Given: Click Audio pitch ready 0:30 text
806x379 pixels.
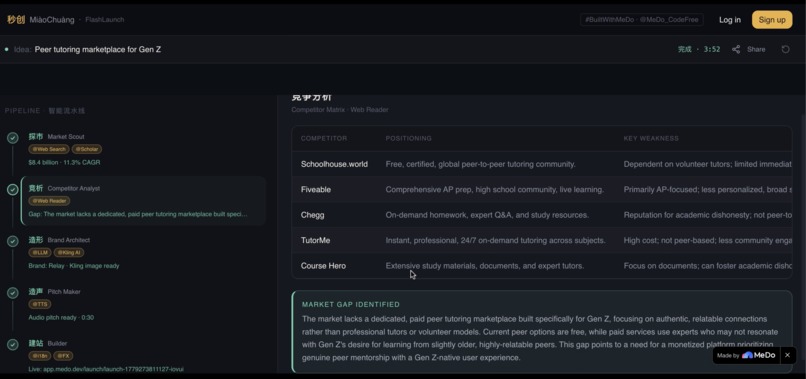Looking at the screenshot, I should click(x=61, y=318).
